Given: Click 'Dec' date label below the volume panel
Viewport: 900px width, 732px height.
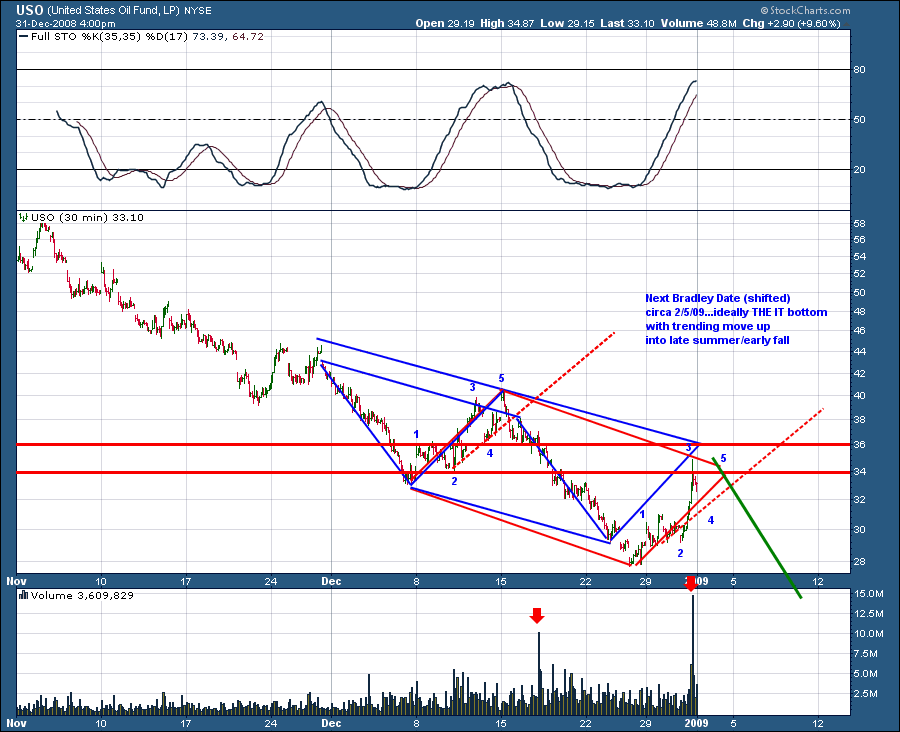Looking at the screenshot, I should 331,723.
